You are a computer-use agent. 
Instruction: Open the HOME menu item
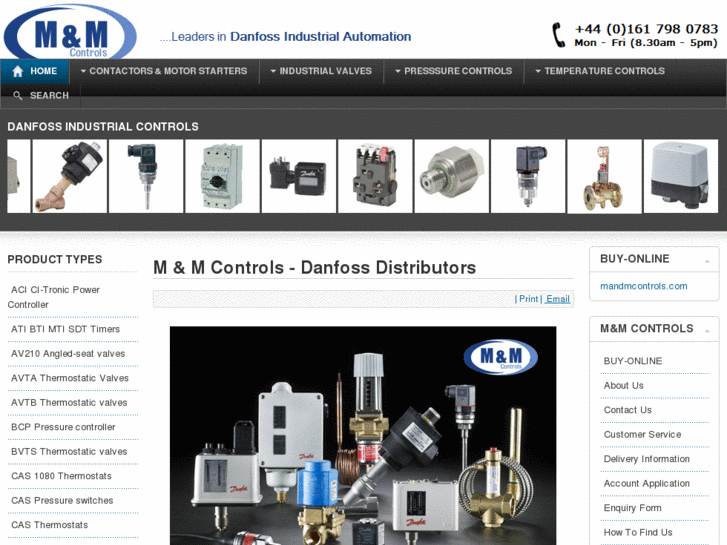coord(35,71)
